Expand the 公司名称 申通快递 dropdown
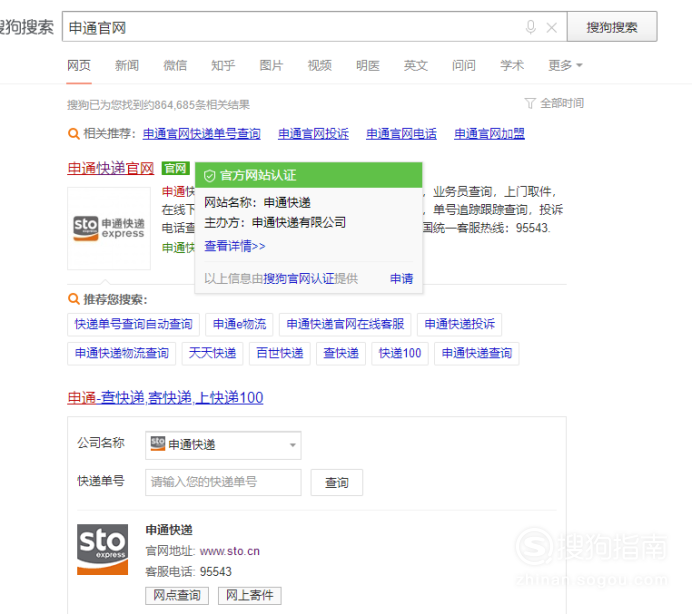The width and height of the screenshot is (692, 614). [223, 445]
